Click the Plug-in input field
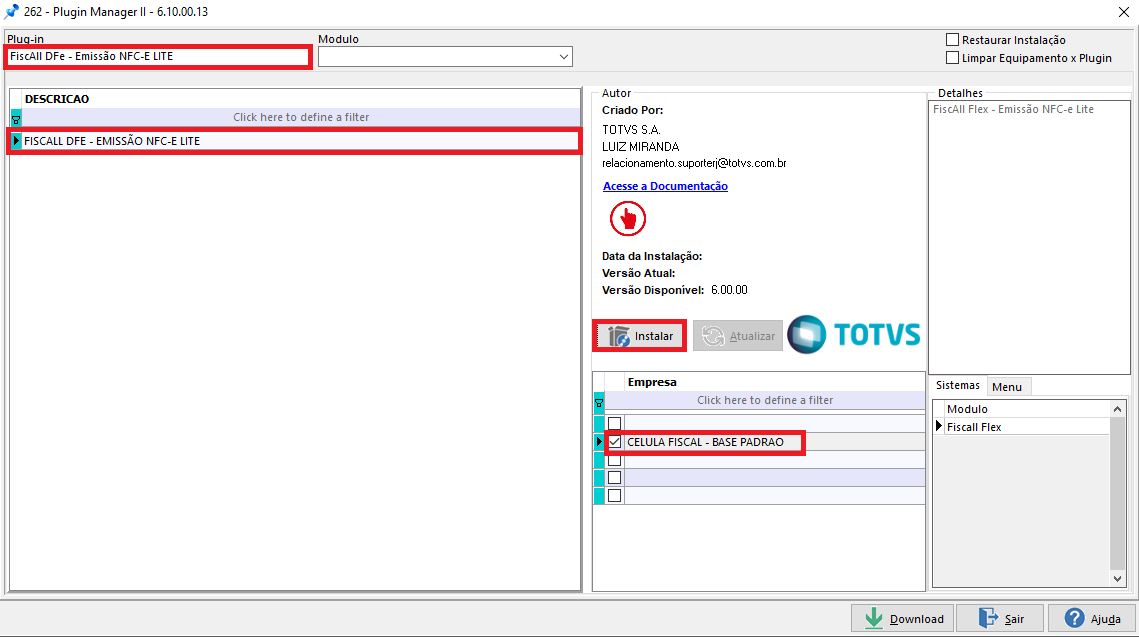 (158, 56)
